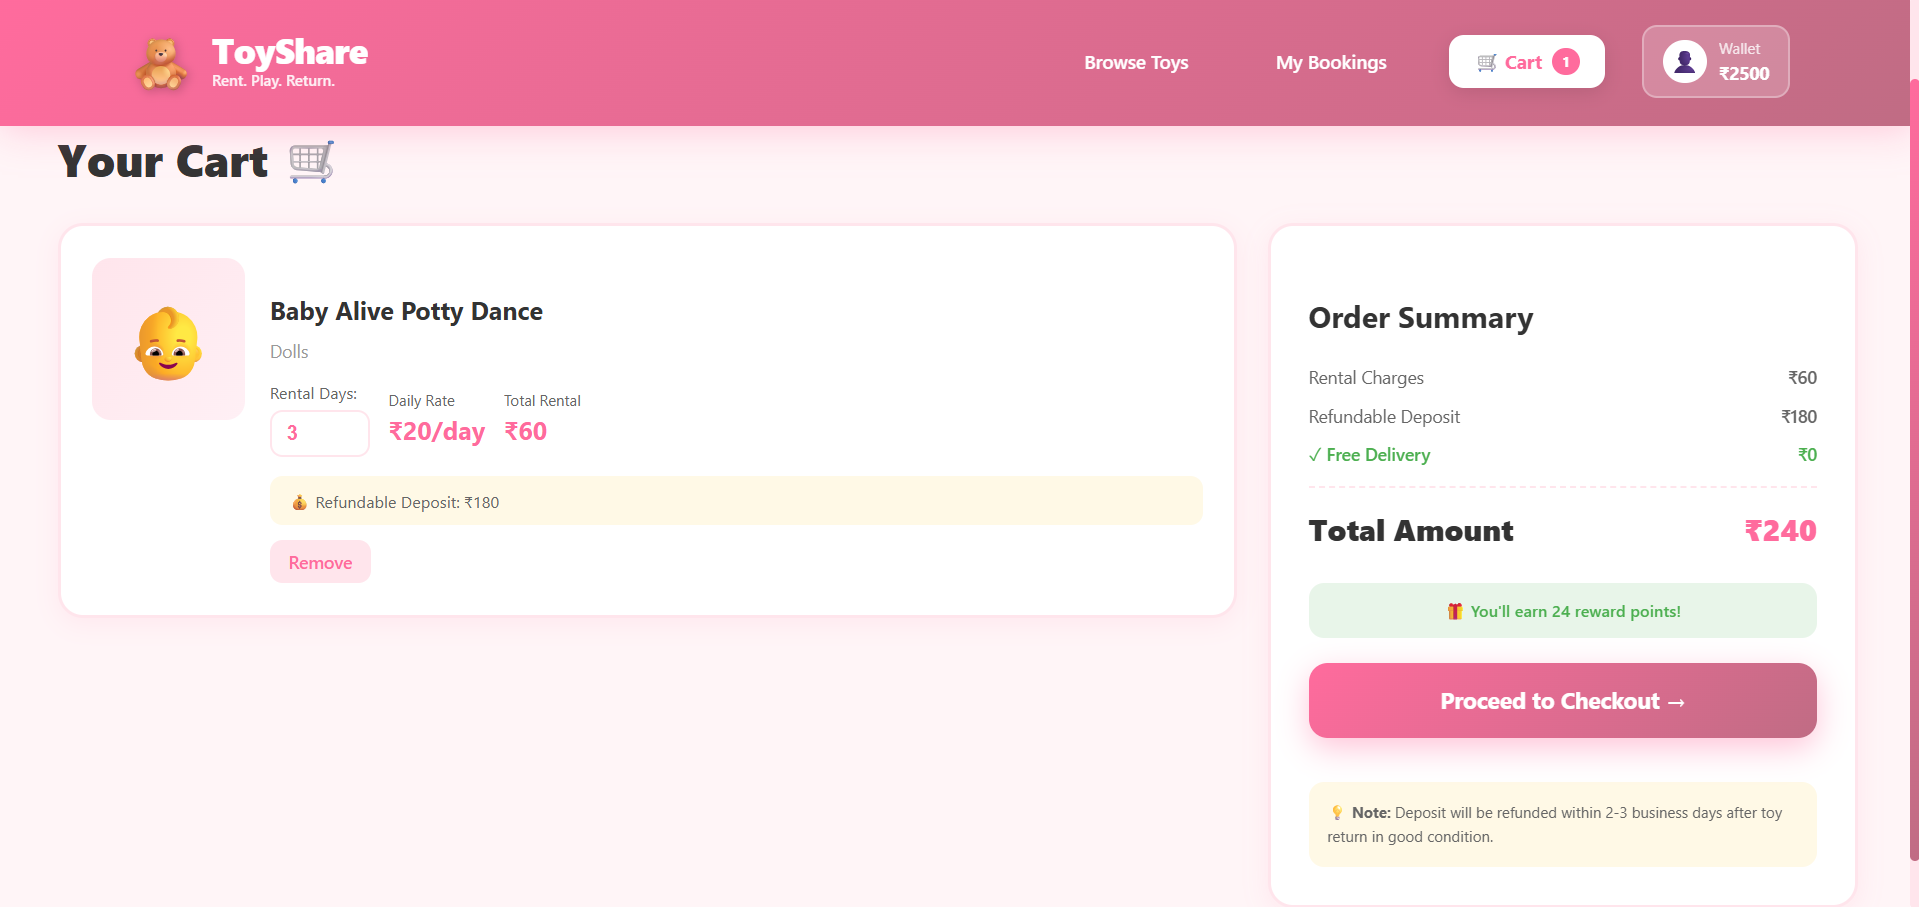Image resolution: width=1919 pixels, height=907 pixels.
Task: Click the ToyShare brand name
Action: coord(289,52)
